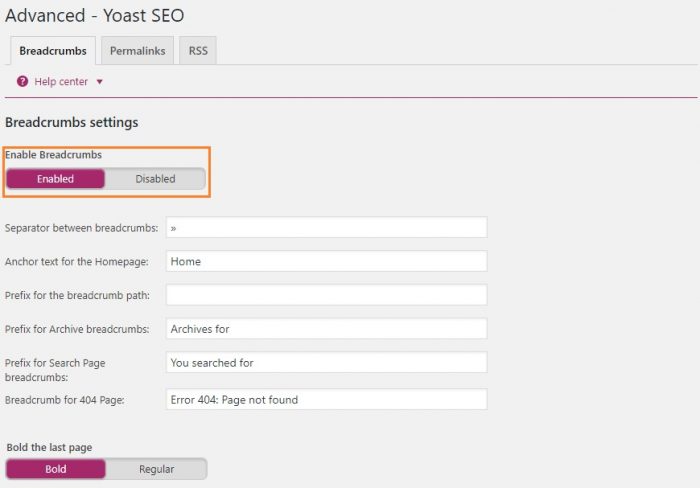
Task: Click the 'Prefix for Search Page breadcrumbs:' label
Action: tap(55, 370)
